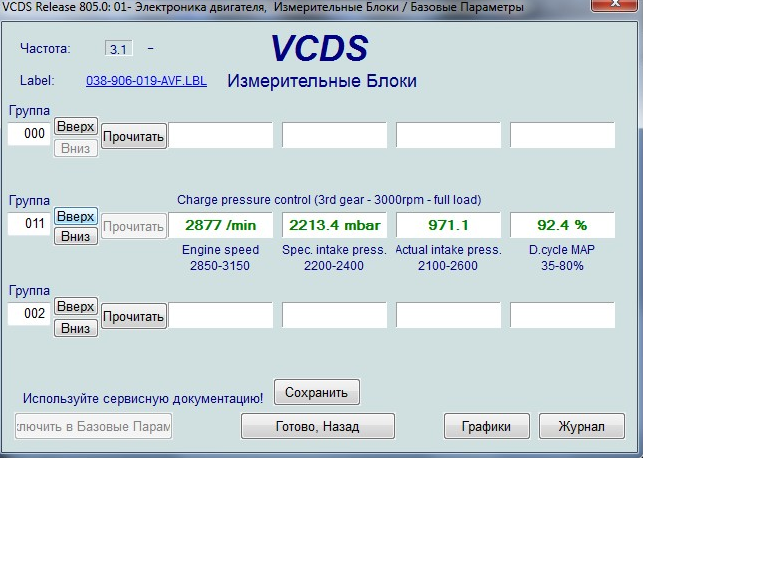
Task: Click the second empty field of group 000
Action: click(334, 135)
